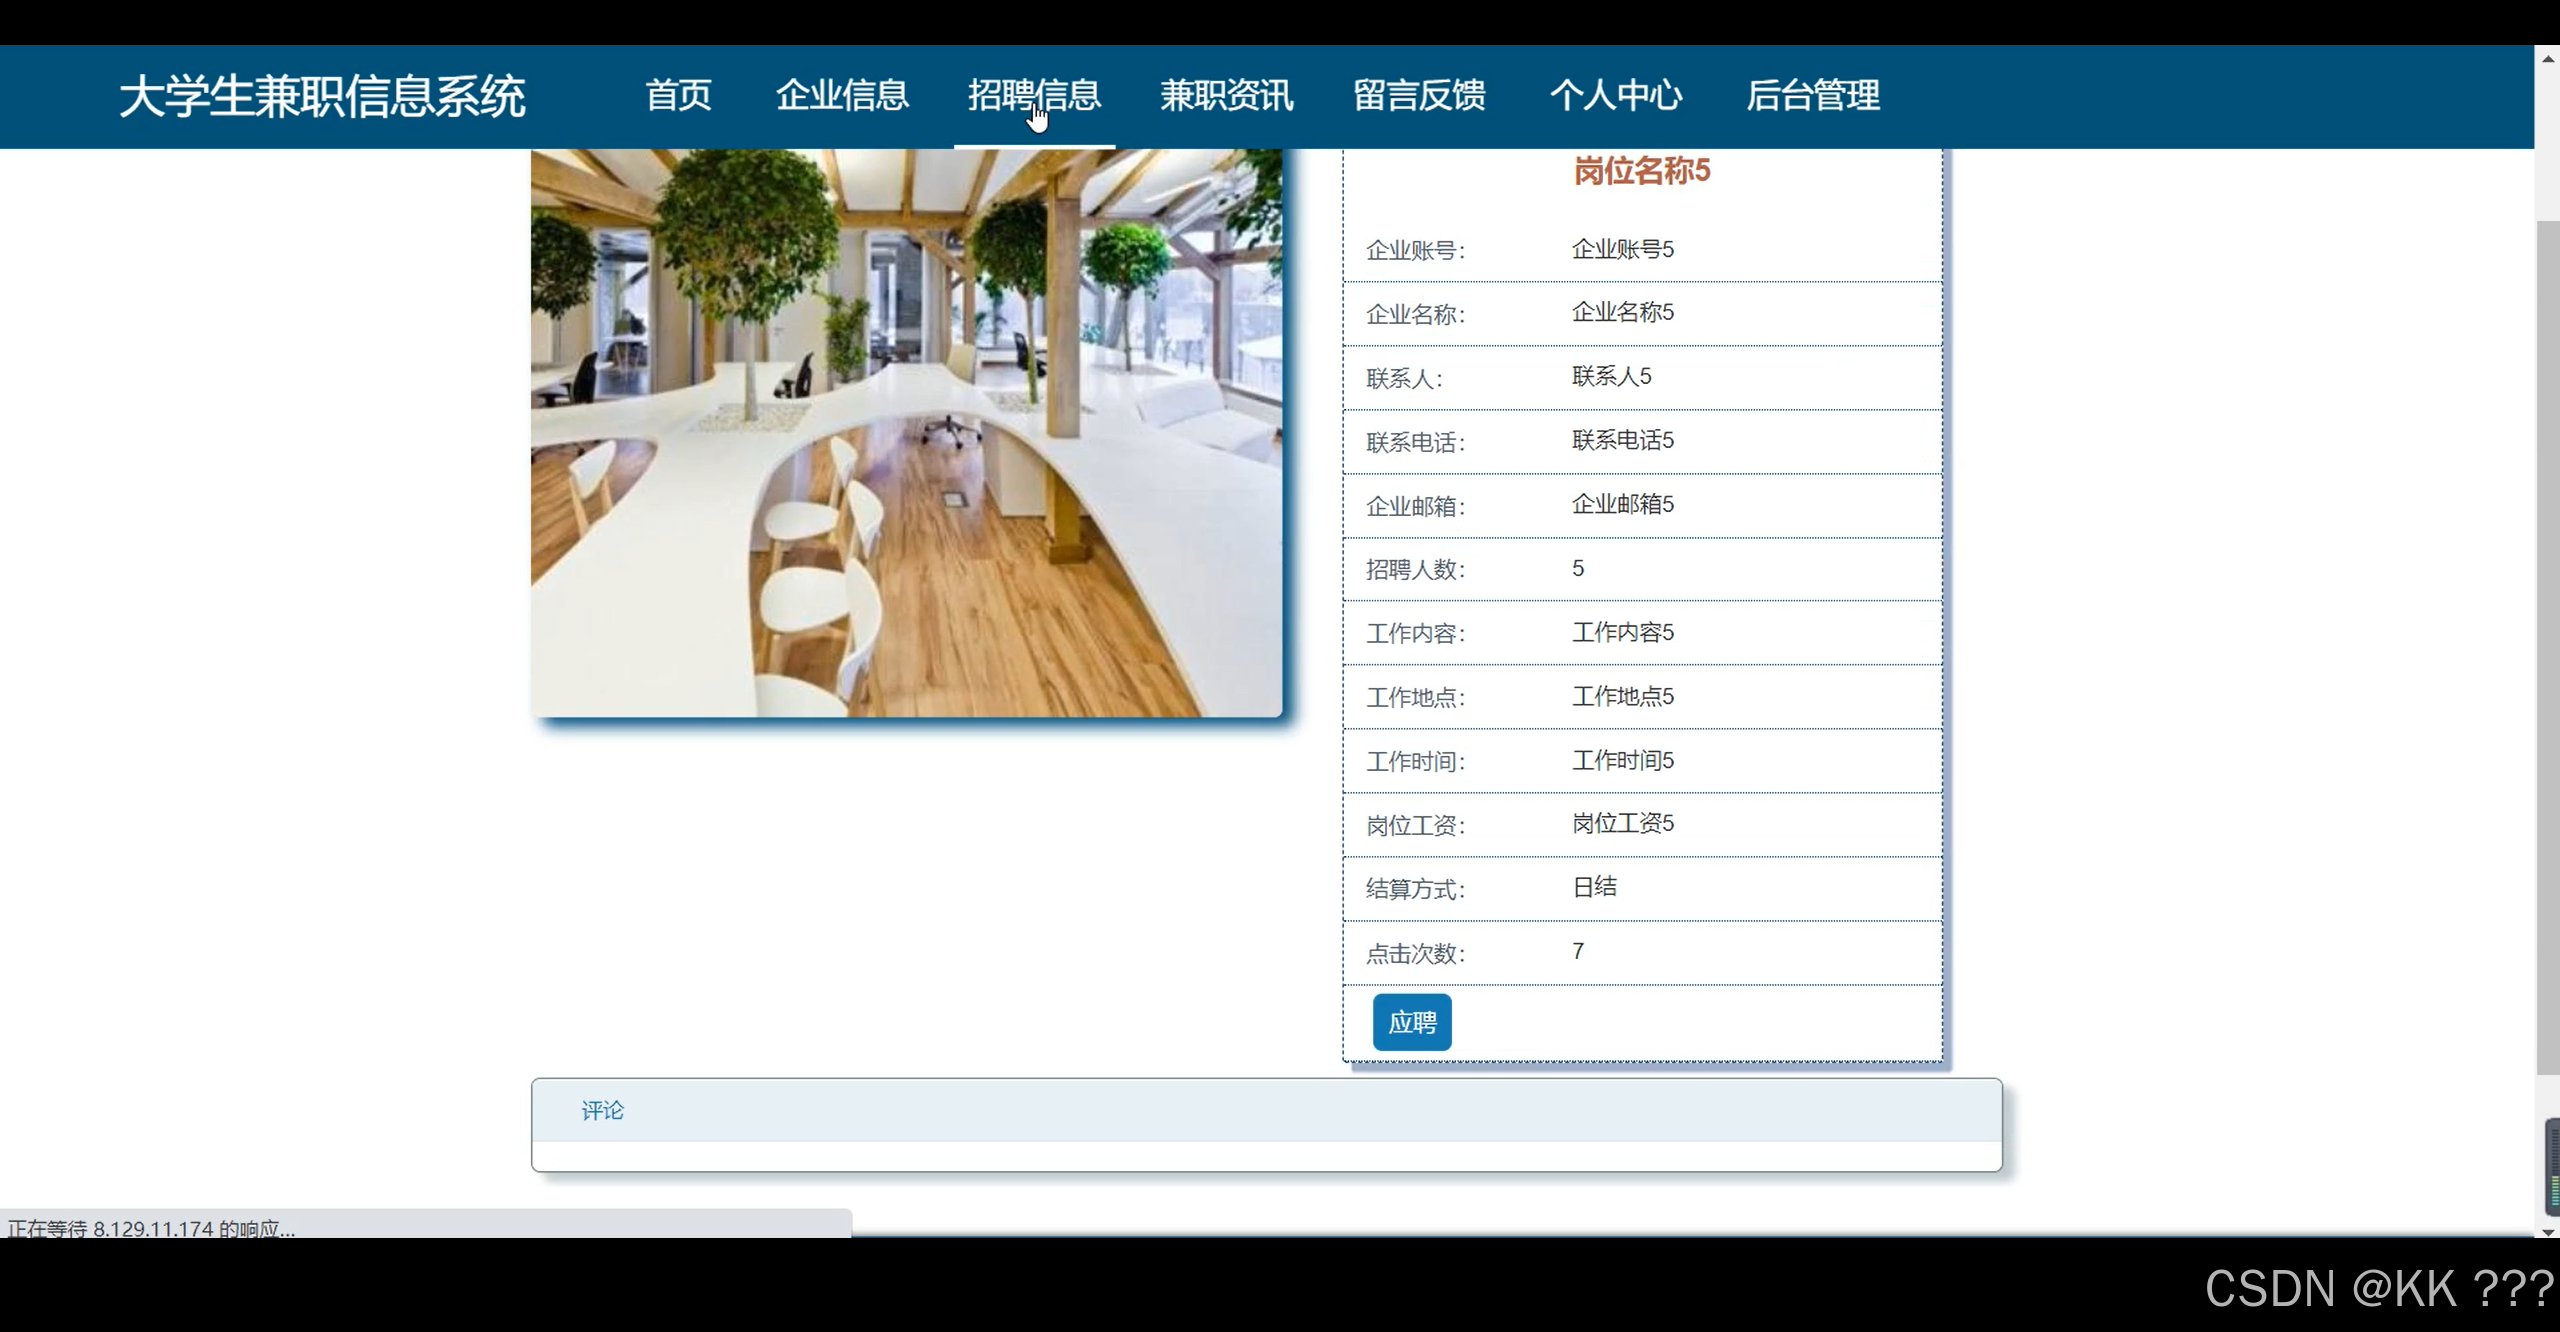Screen dimensions: 2560x1332
Task: Expand the 评论 comments section
Action: (x=602, y=1110)
